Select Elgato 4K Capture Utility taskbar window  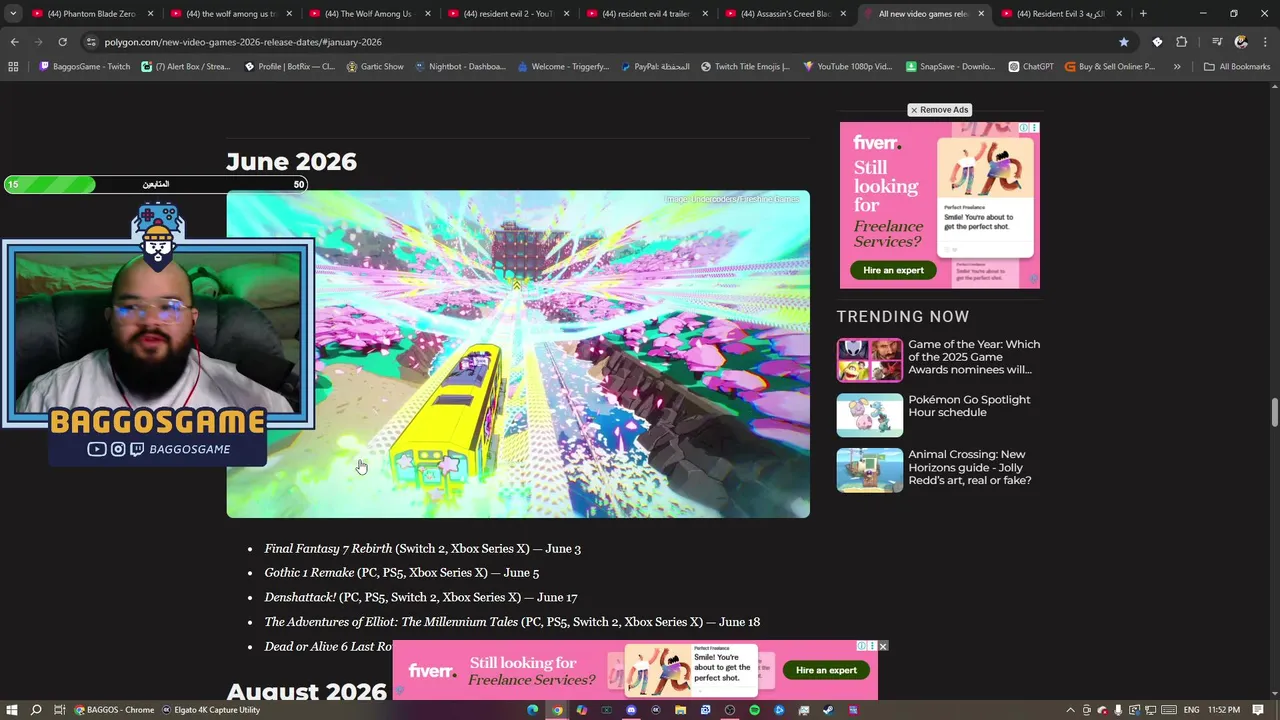211,710
